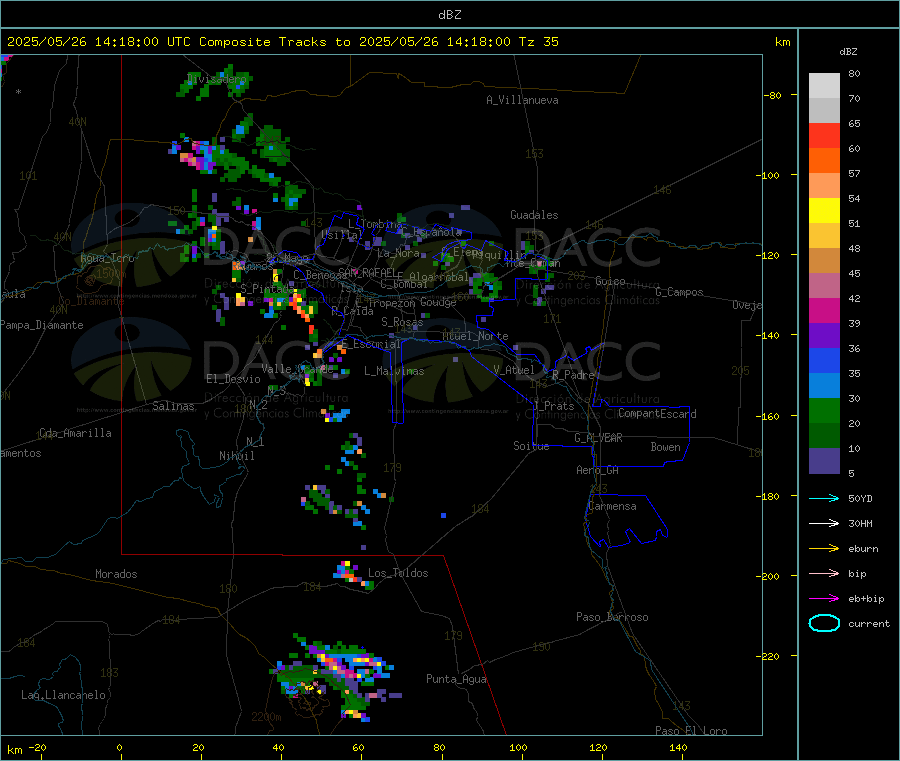Click the Nihuil location label
Screen dimensions: 900x761
(x=236, y=456)
